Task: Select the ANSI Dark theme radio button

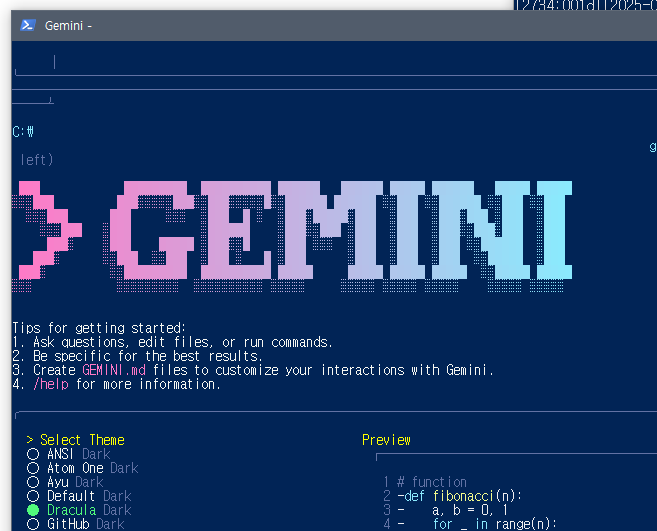Action: [33, 454]
